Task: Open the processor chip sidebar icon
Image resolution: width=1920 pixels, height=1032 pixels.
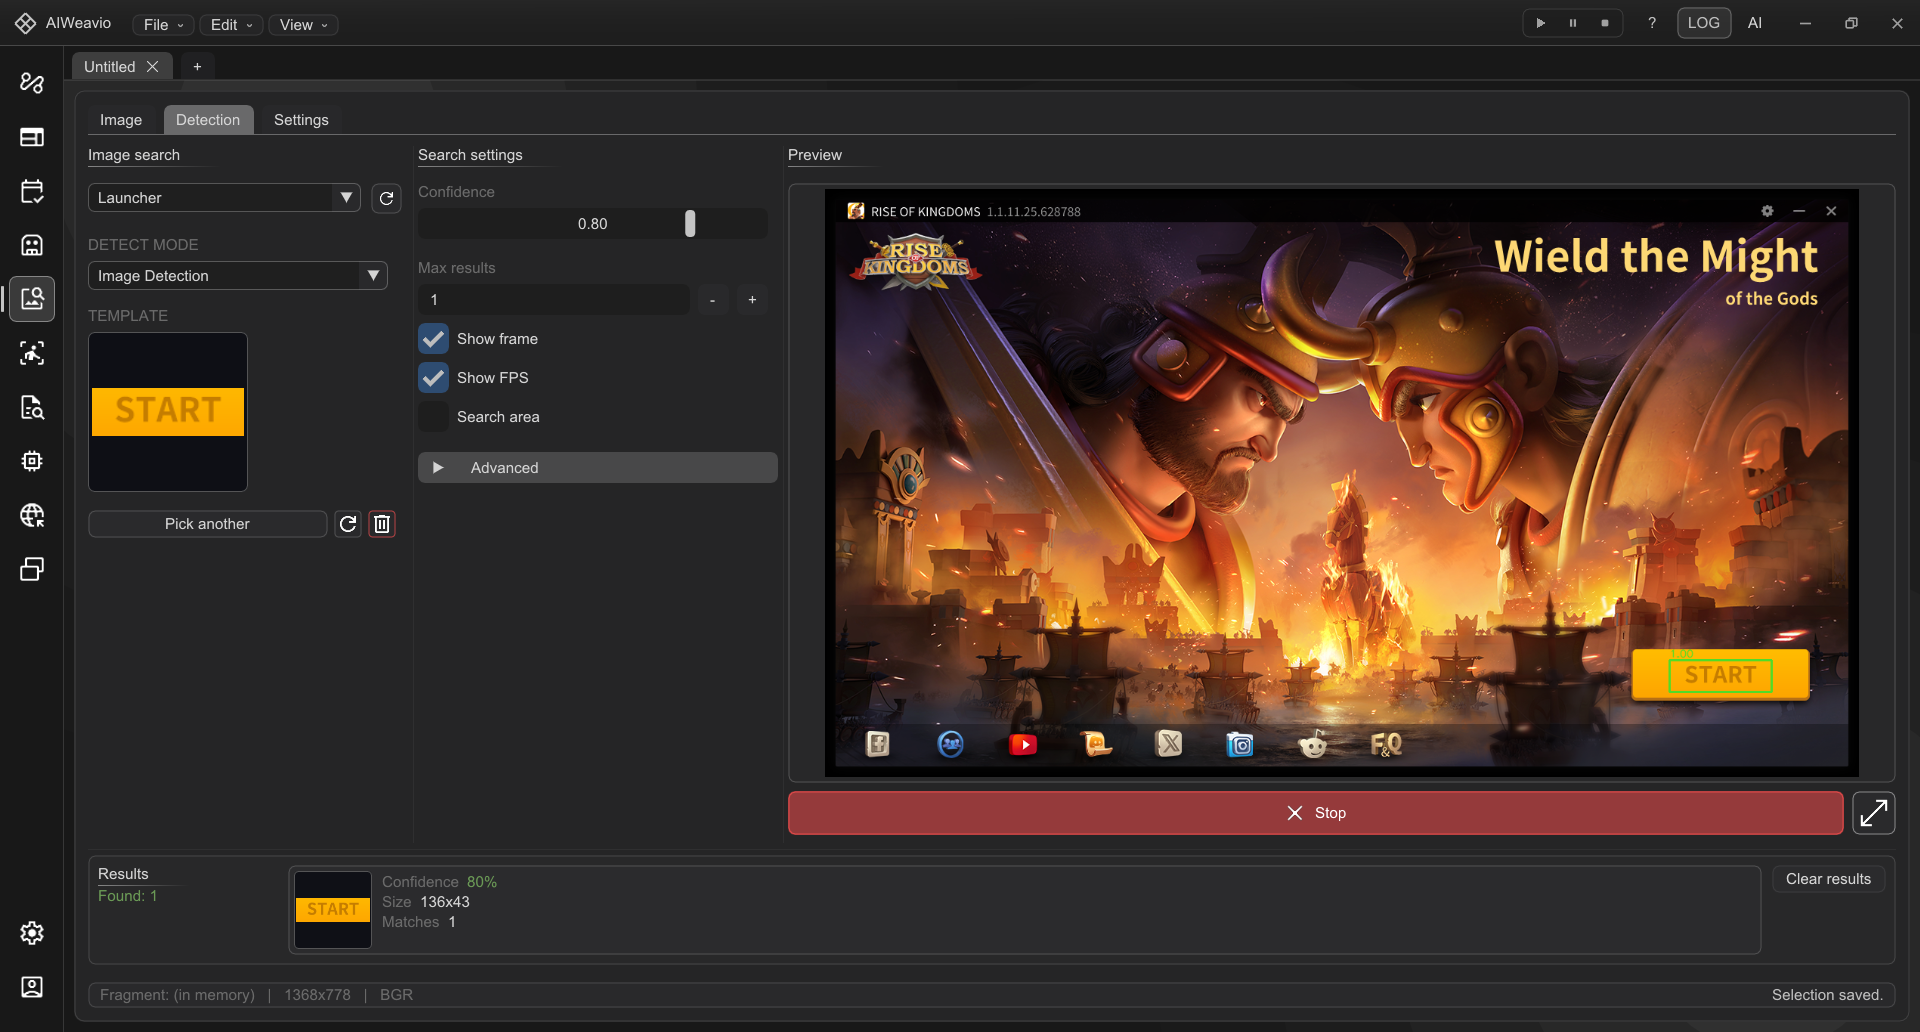Action: tap(32, 461)
